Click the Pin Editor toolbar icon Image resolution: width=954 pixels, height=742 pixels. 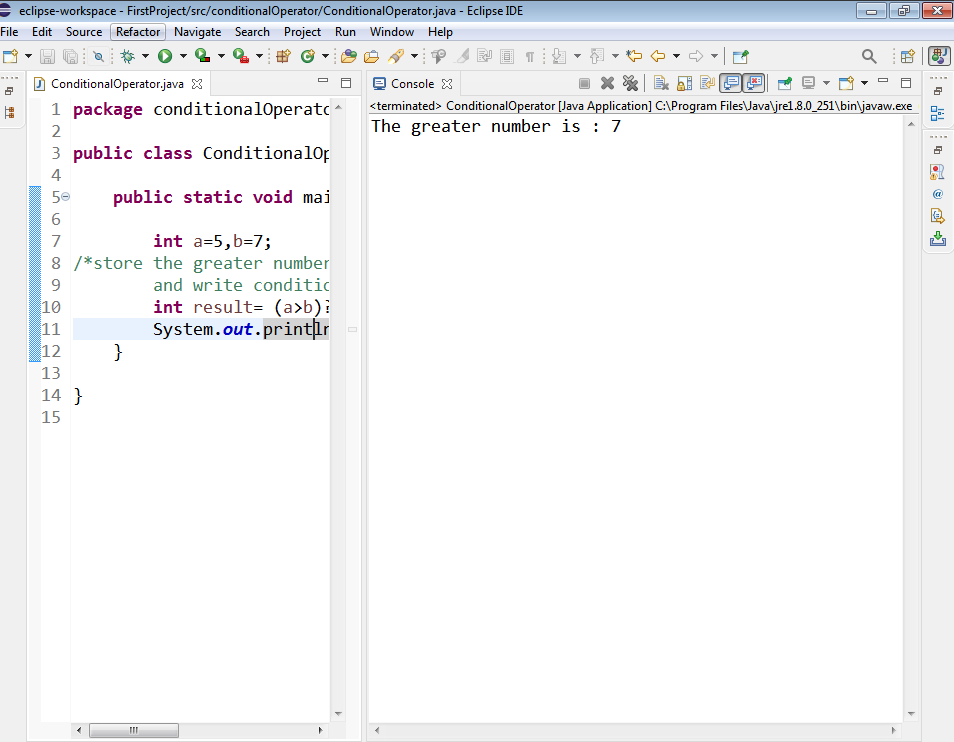tap(740, 57)
